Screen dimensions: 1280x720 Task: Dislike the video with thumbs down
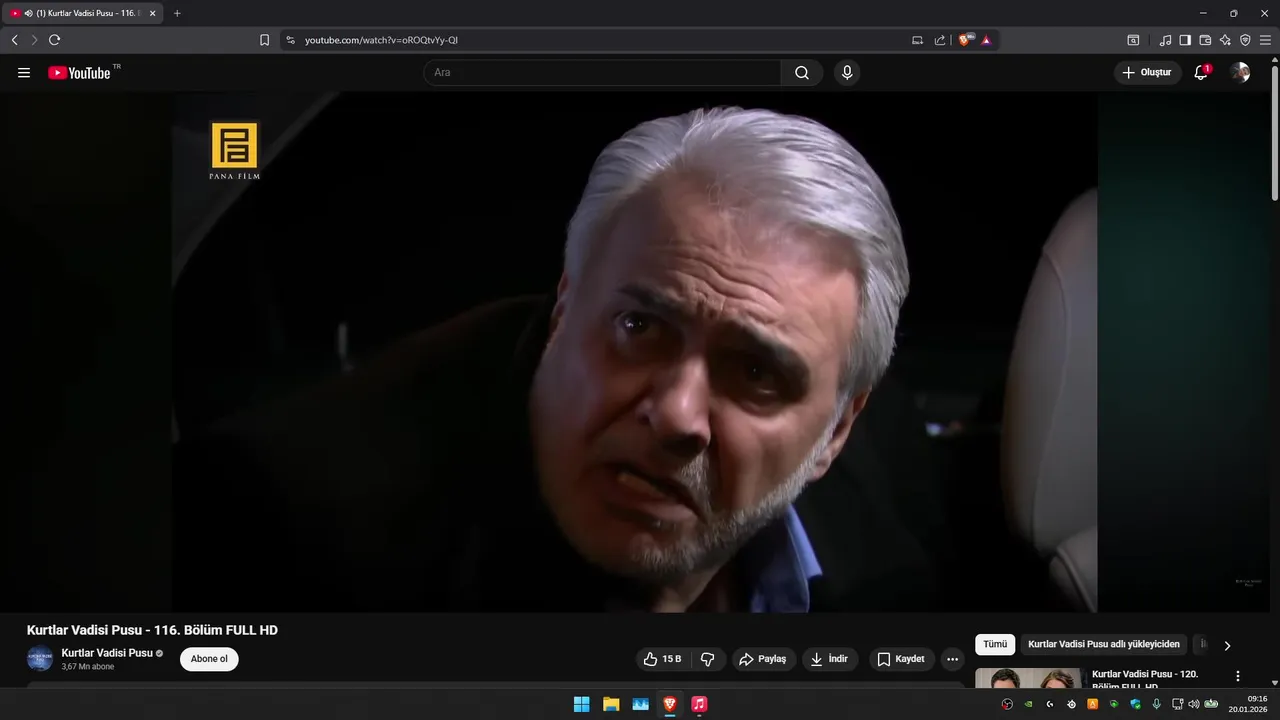[708, 659]
